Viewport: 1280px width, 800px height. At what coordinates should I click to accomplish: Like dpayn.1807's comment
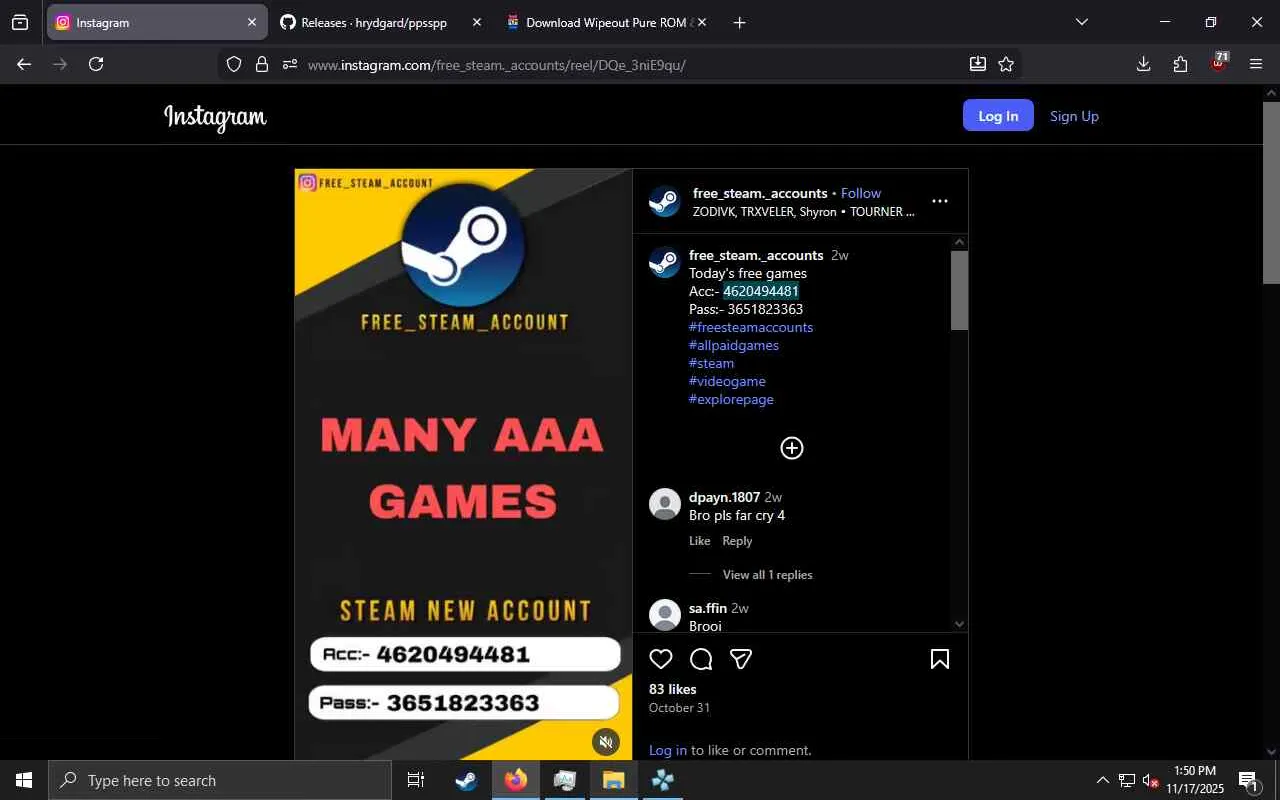700,541
